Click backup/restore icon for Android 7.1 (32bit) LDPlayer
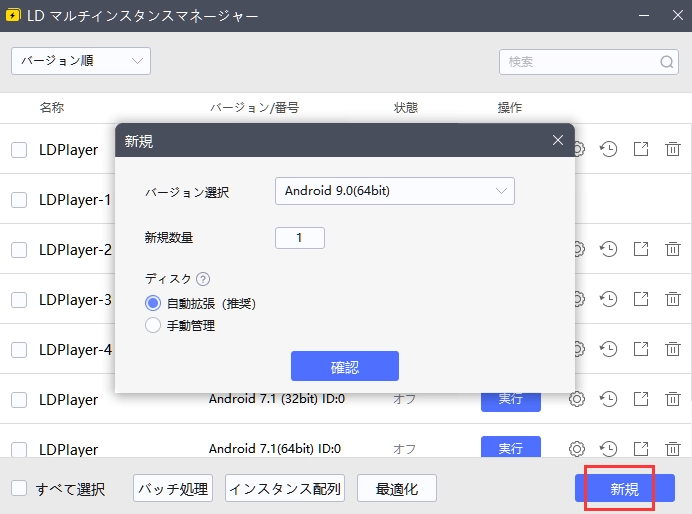 pos(608,399)
